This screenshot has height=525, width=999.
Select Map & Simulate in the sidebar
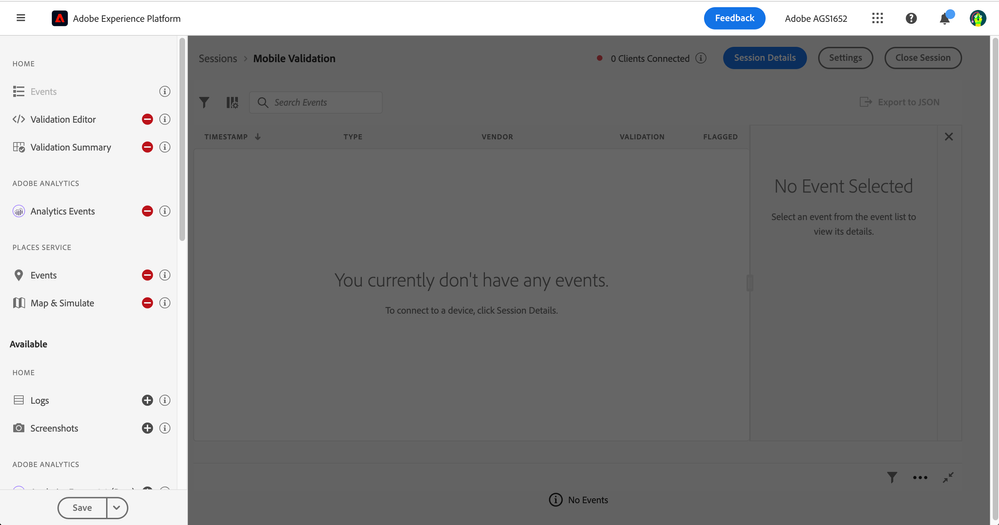(x=62, y=303)
